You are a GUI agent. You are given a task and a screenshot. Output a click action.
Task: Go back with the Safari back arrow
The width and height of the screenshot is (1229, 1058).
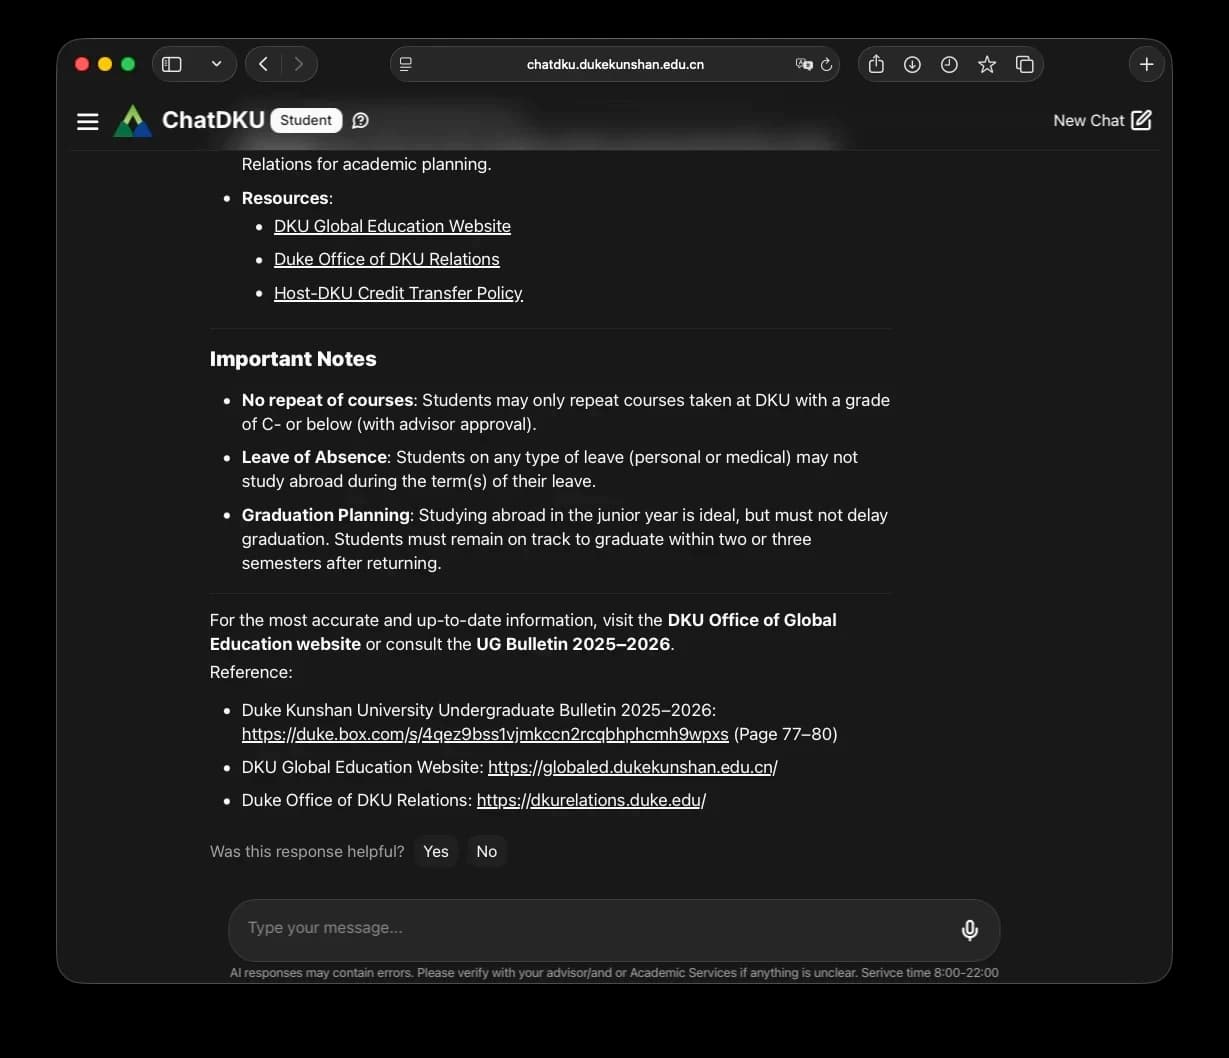click(263, 64)
